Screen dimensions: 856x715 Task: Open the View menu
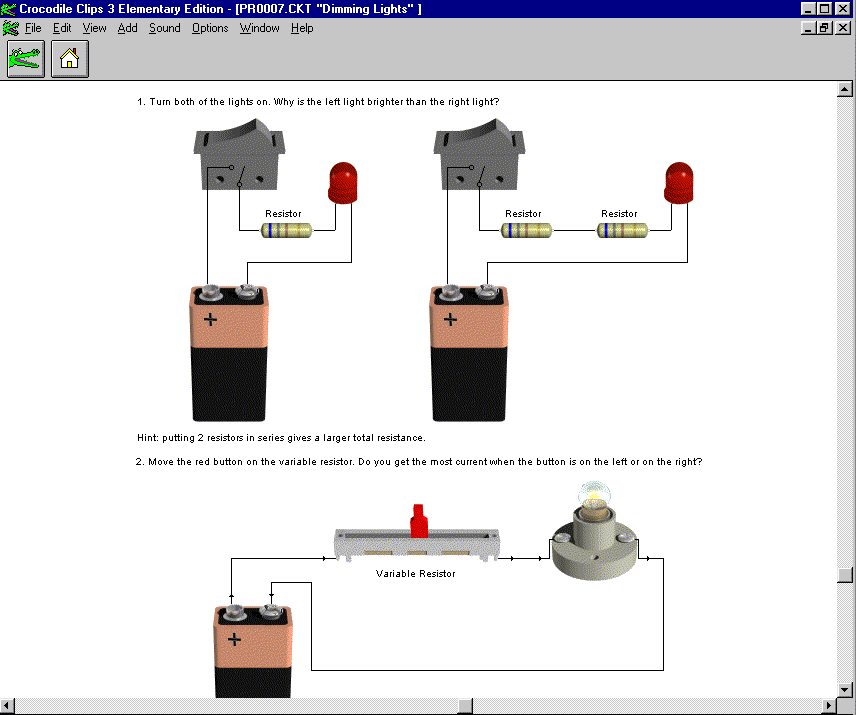point(94,28)
